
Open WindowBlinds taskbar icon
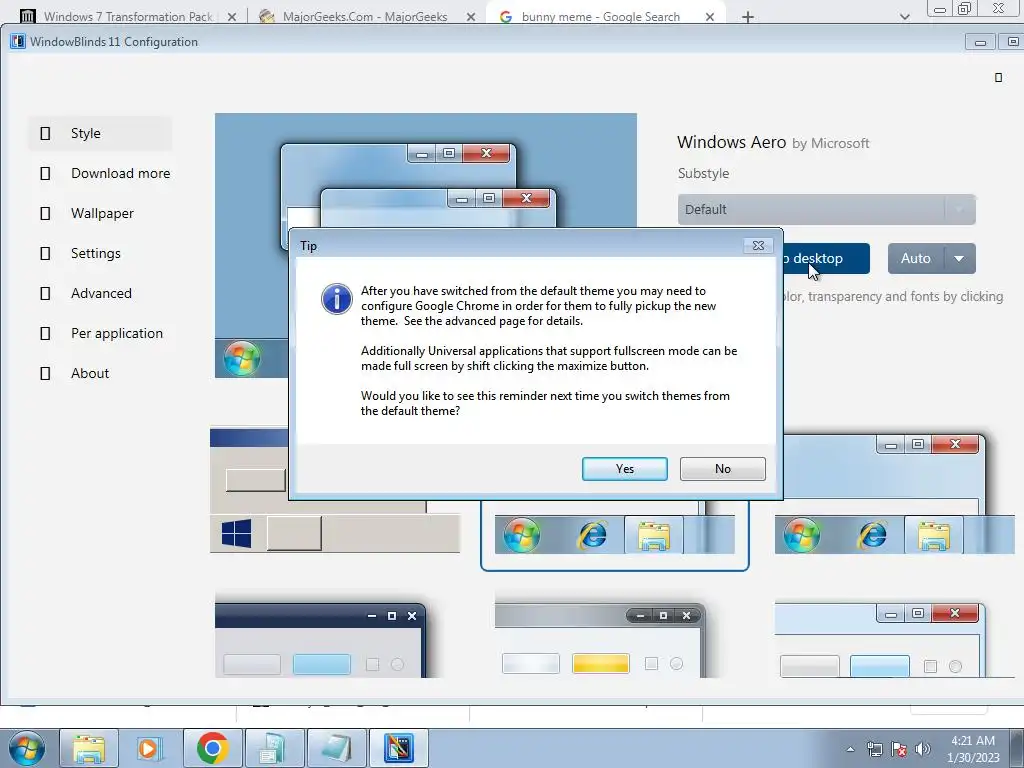pos(399,748)
